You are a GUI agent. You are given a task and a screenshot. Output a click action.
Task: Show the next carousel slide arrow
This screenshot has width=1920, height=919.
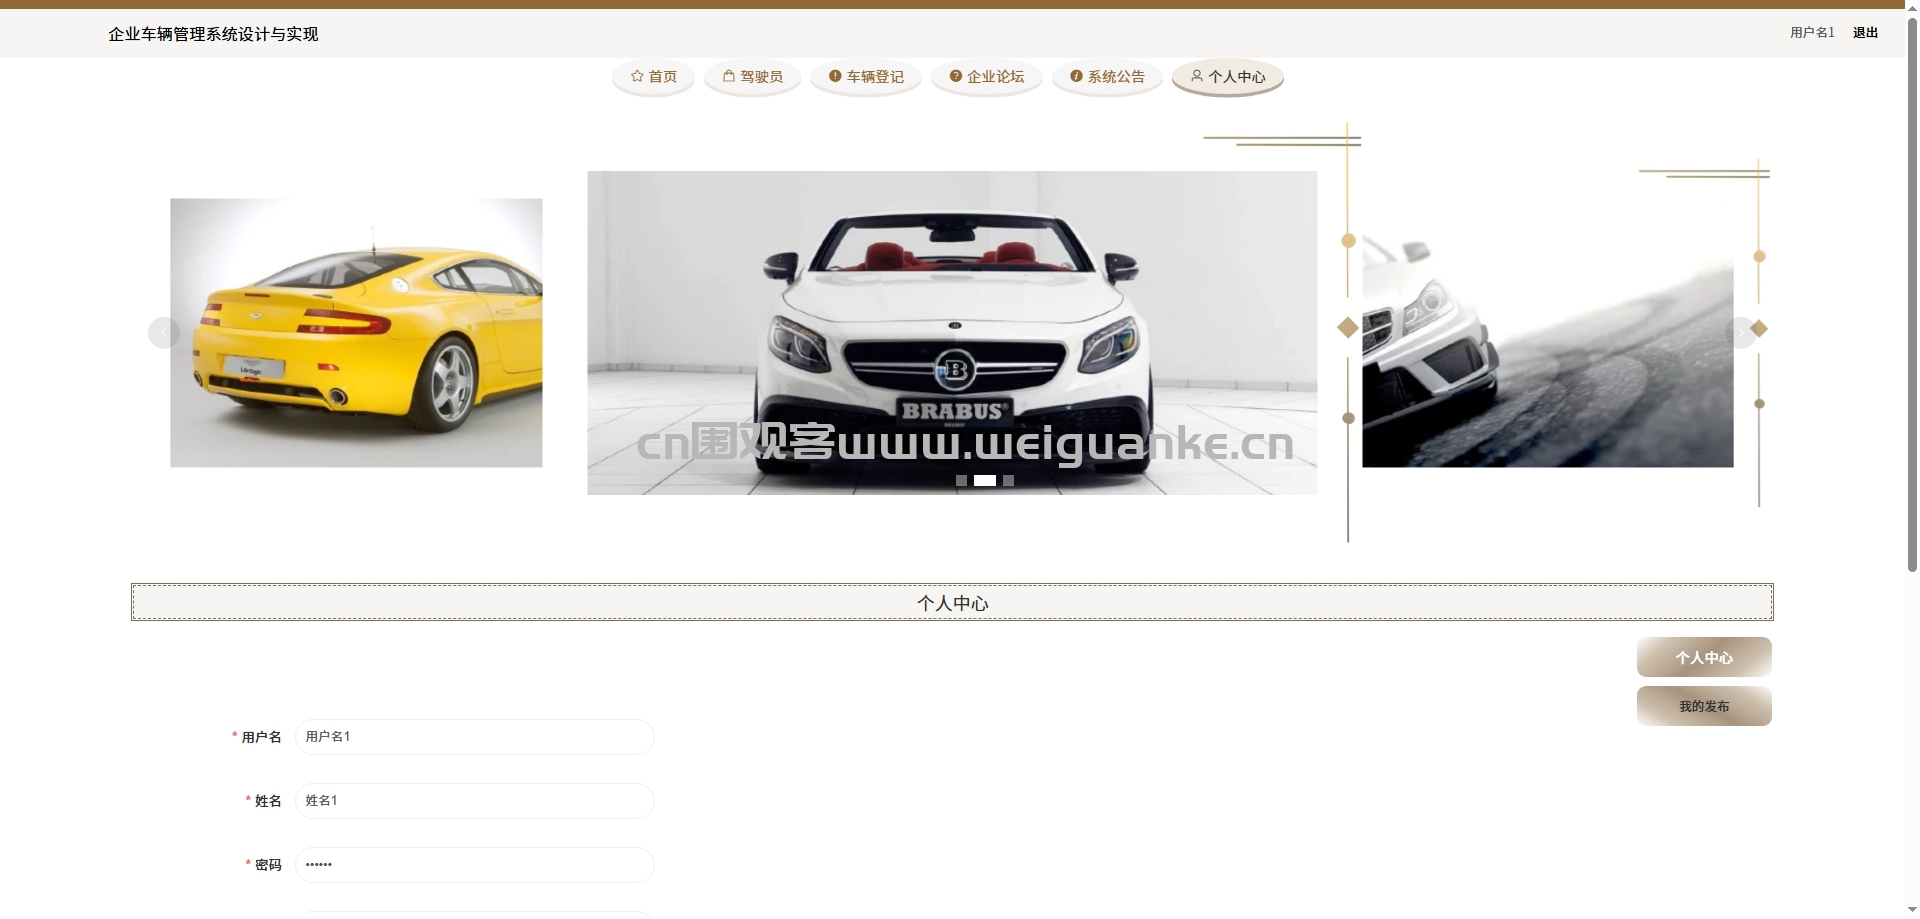coord(1741,333)
